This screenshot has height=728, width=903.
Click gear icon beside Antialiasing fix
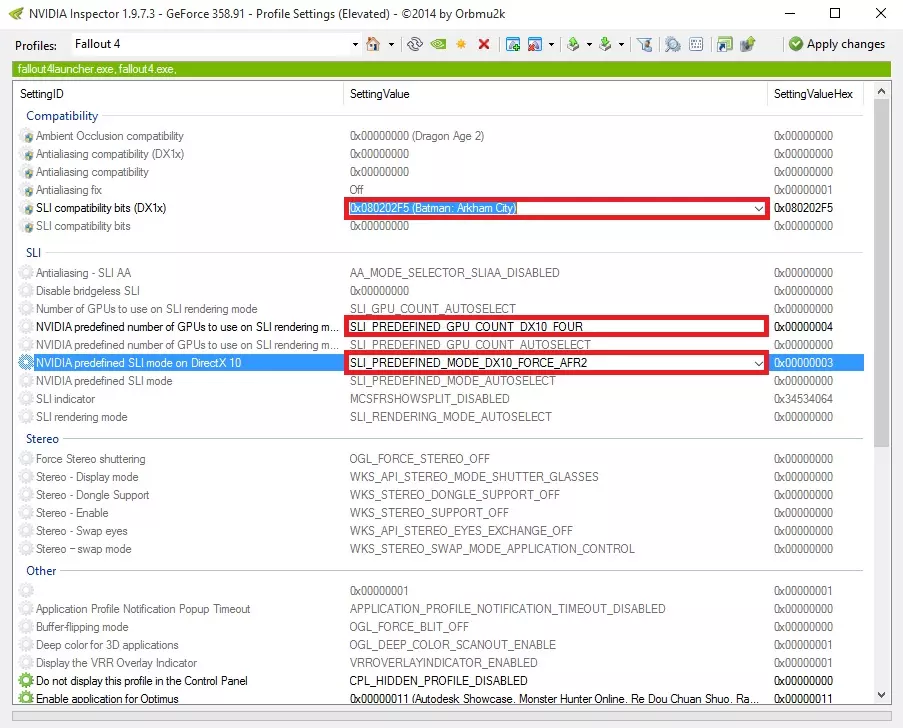click(x=26, y=190)
